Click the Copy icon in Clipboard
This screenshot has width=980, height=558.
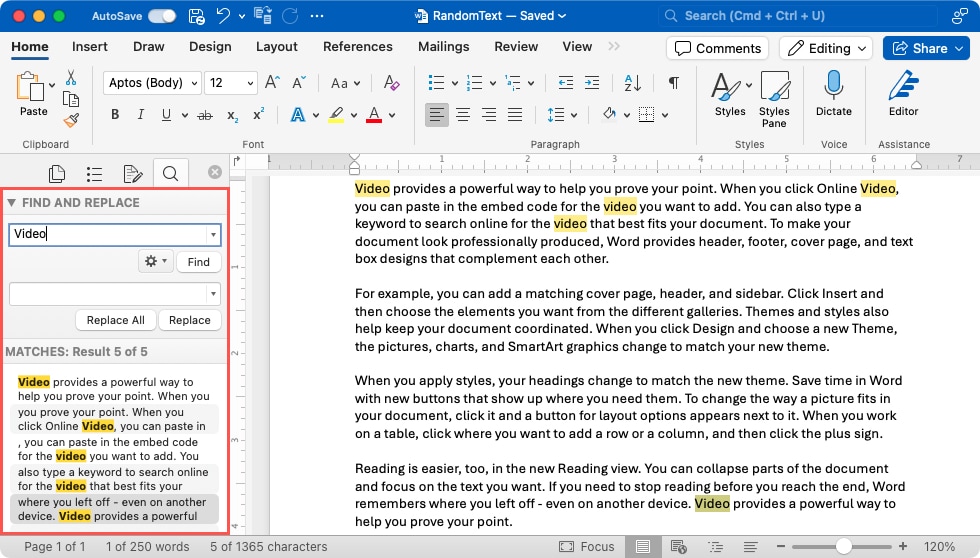click(x=71, y=99)
